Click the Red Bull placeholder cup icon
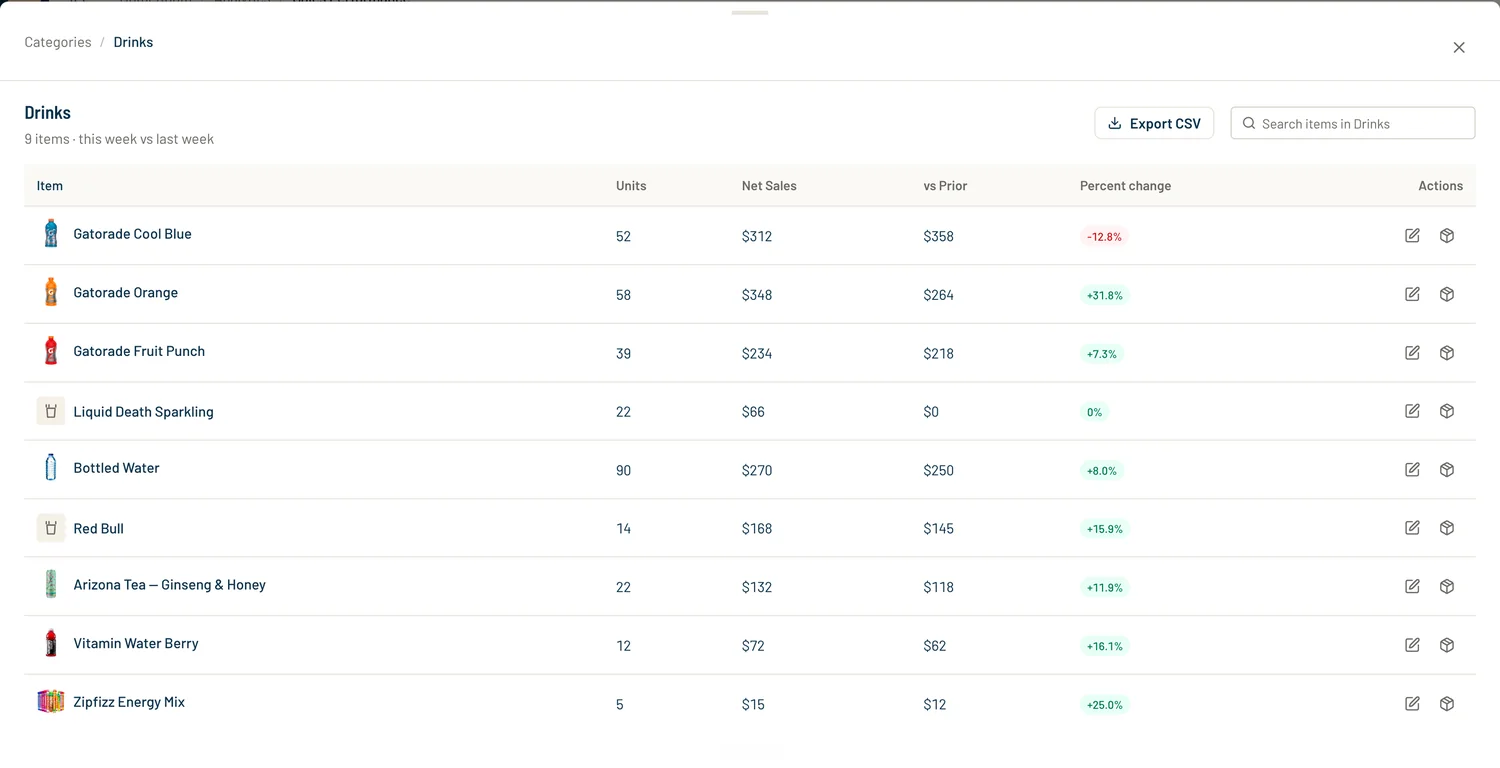 click(51, 528)
